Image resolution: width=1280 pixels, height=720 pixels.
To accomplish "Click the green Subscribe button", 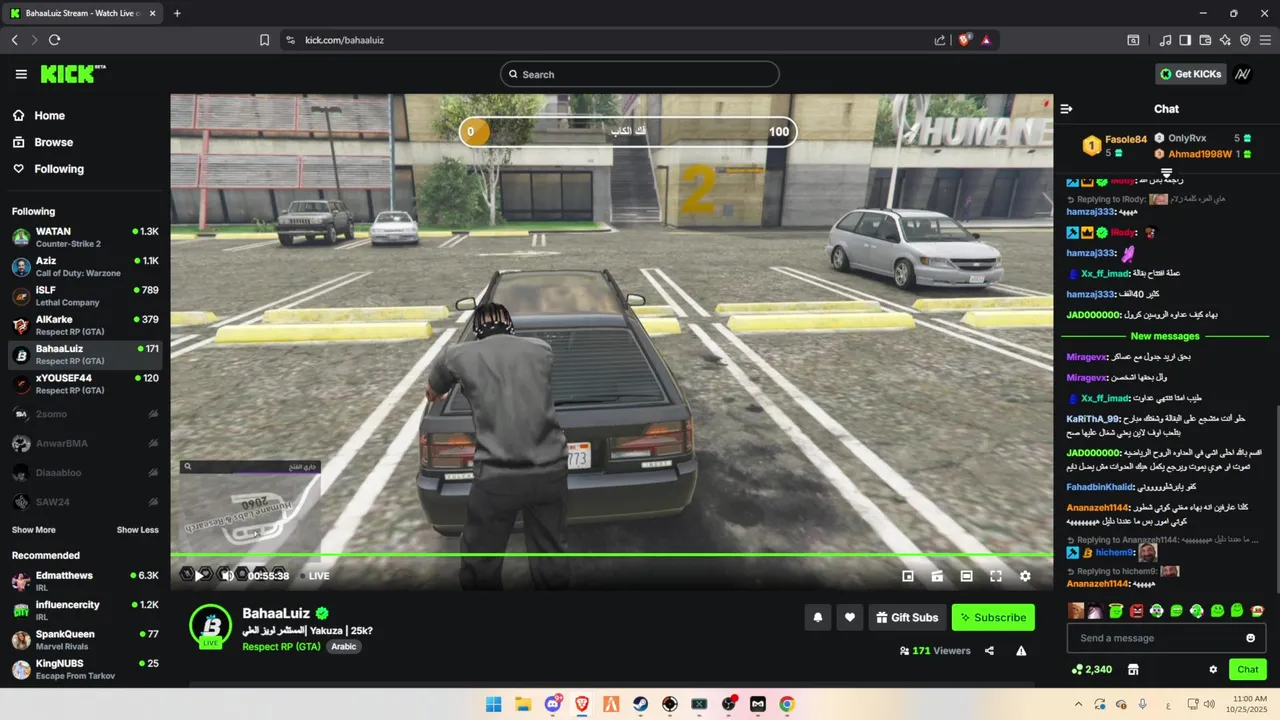I will tap(993, 618).
